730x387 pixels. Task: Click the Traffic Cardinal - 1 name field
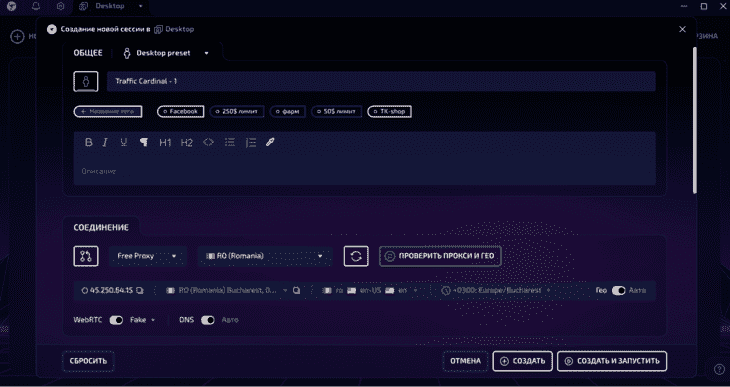coord(381,81)
